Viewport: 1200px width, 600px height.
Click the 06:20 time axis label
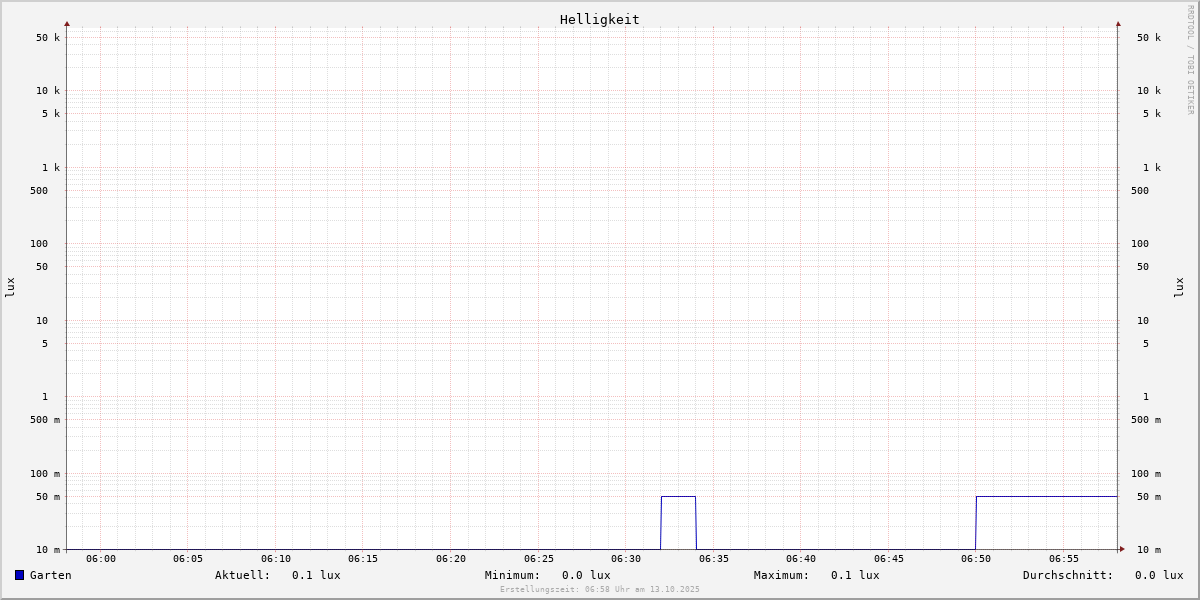pos(451,559)
